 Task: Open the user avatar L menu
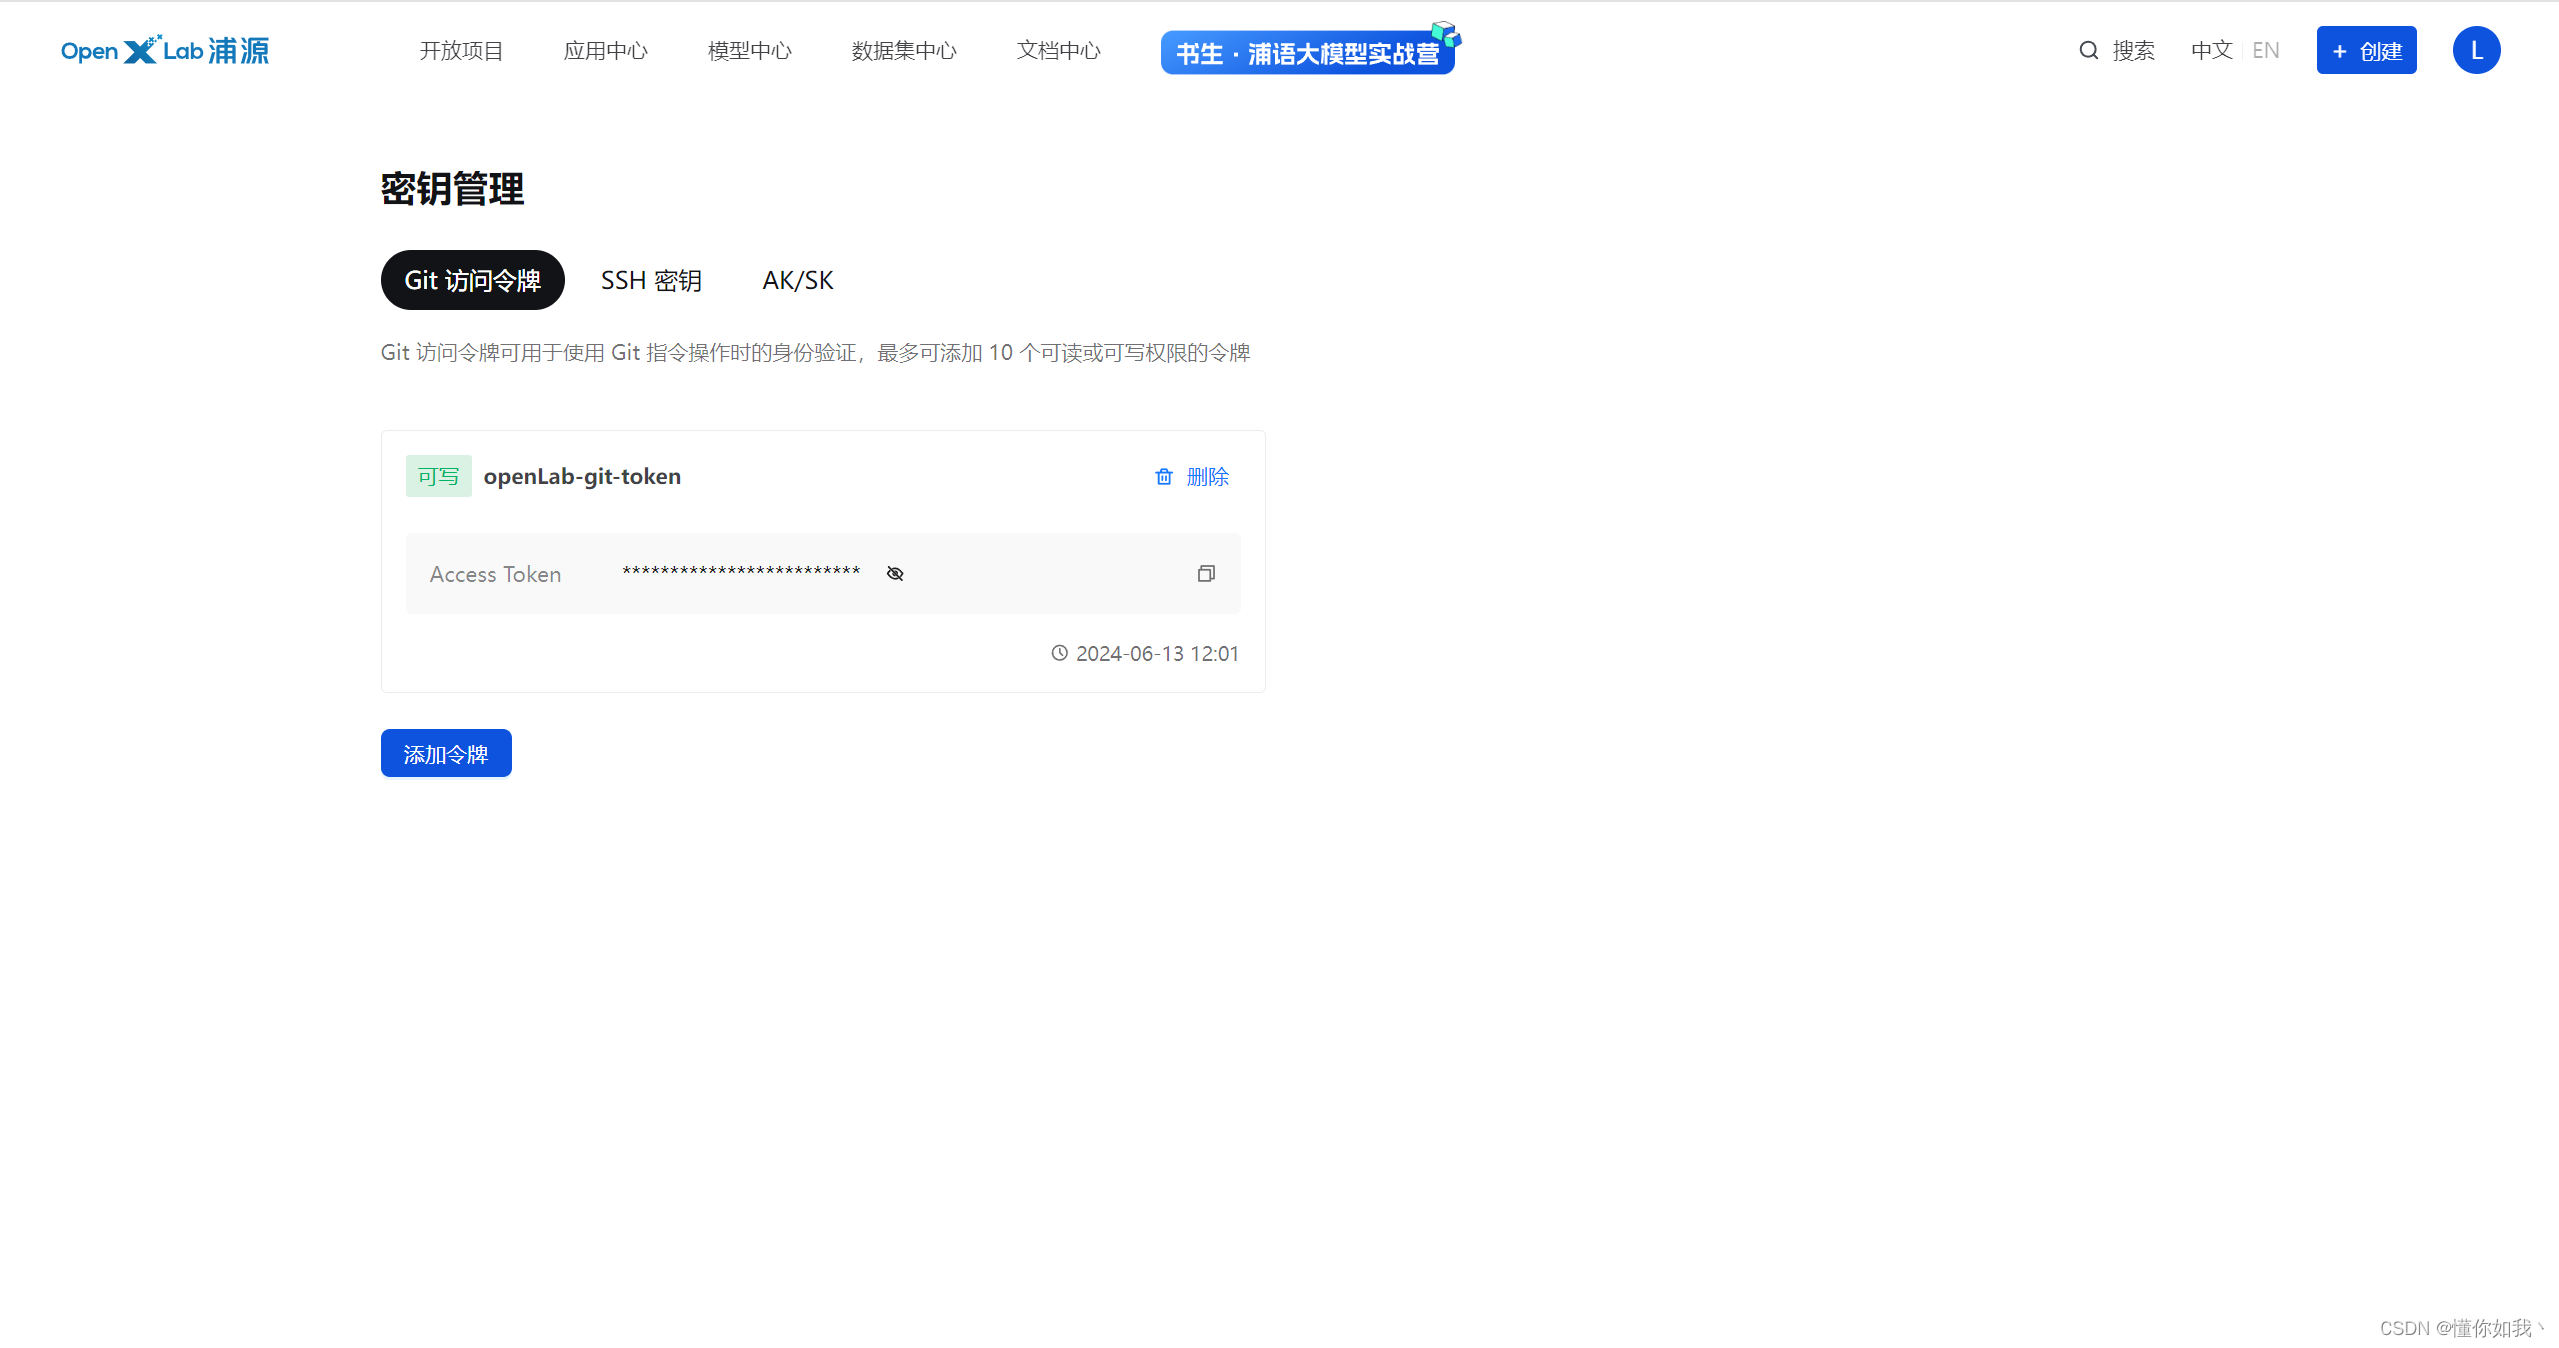tap(2476, 50)
